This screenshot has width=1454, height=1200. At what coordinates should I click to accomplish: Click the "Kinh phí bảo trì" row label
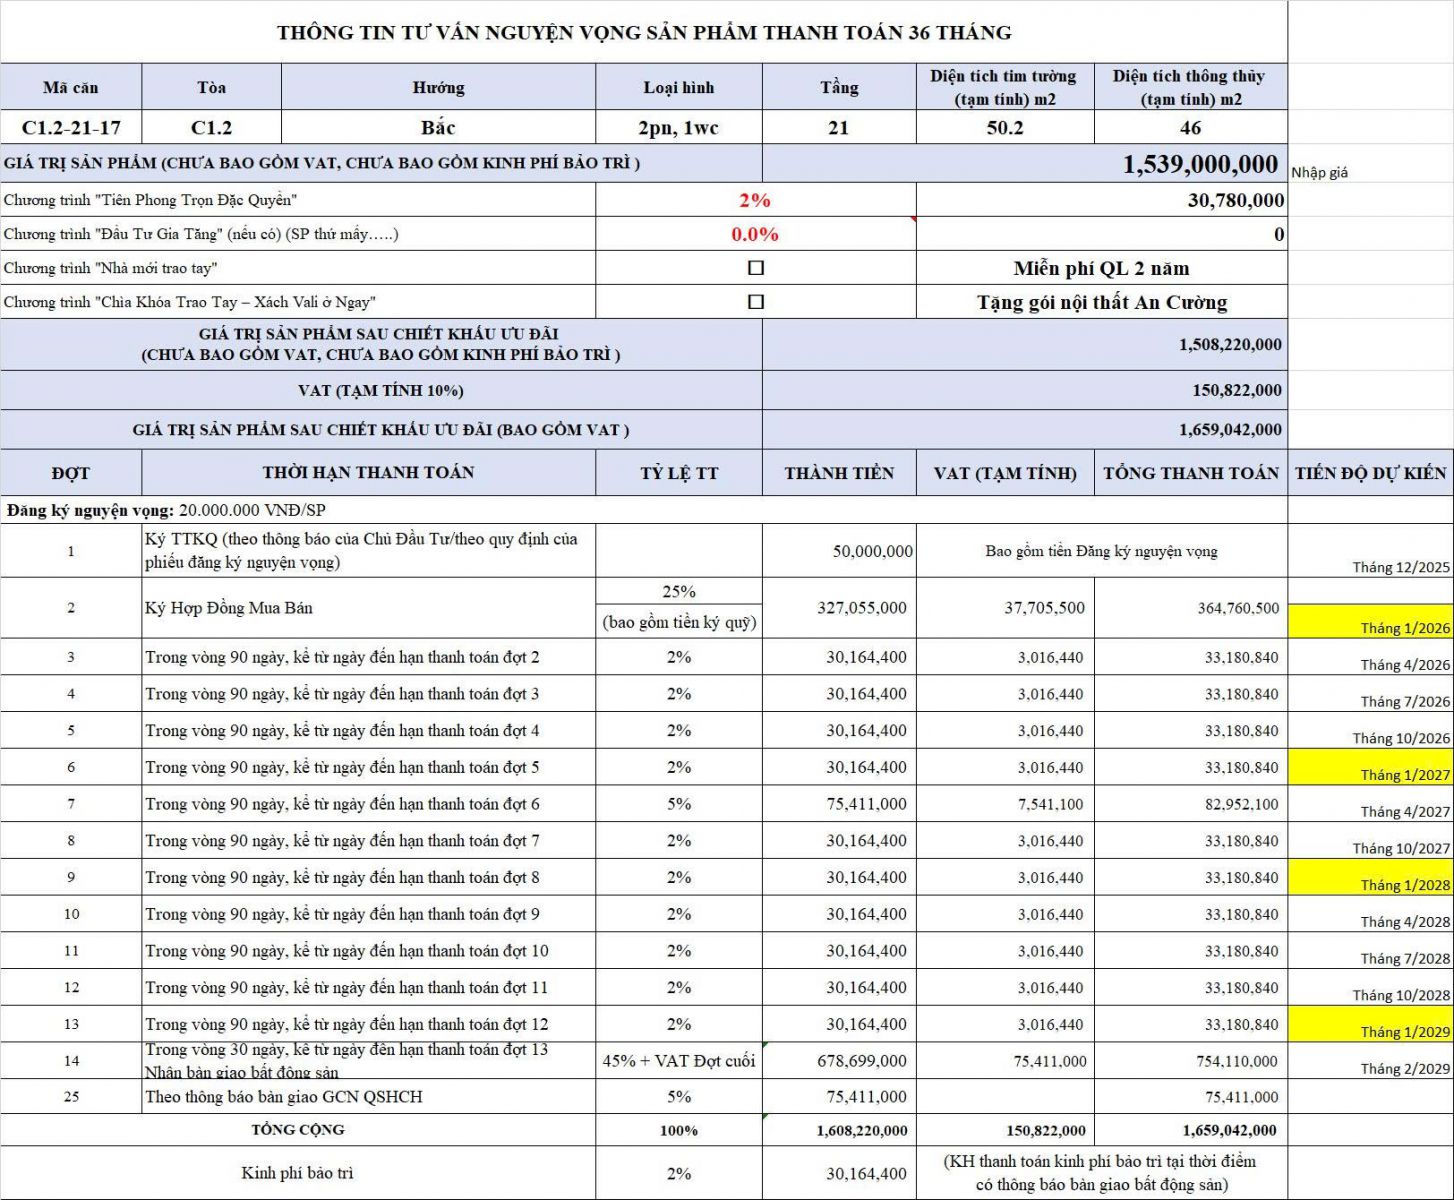297,1173
